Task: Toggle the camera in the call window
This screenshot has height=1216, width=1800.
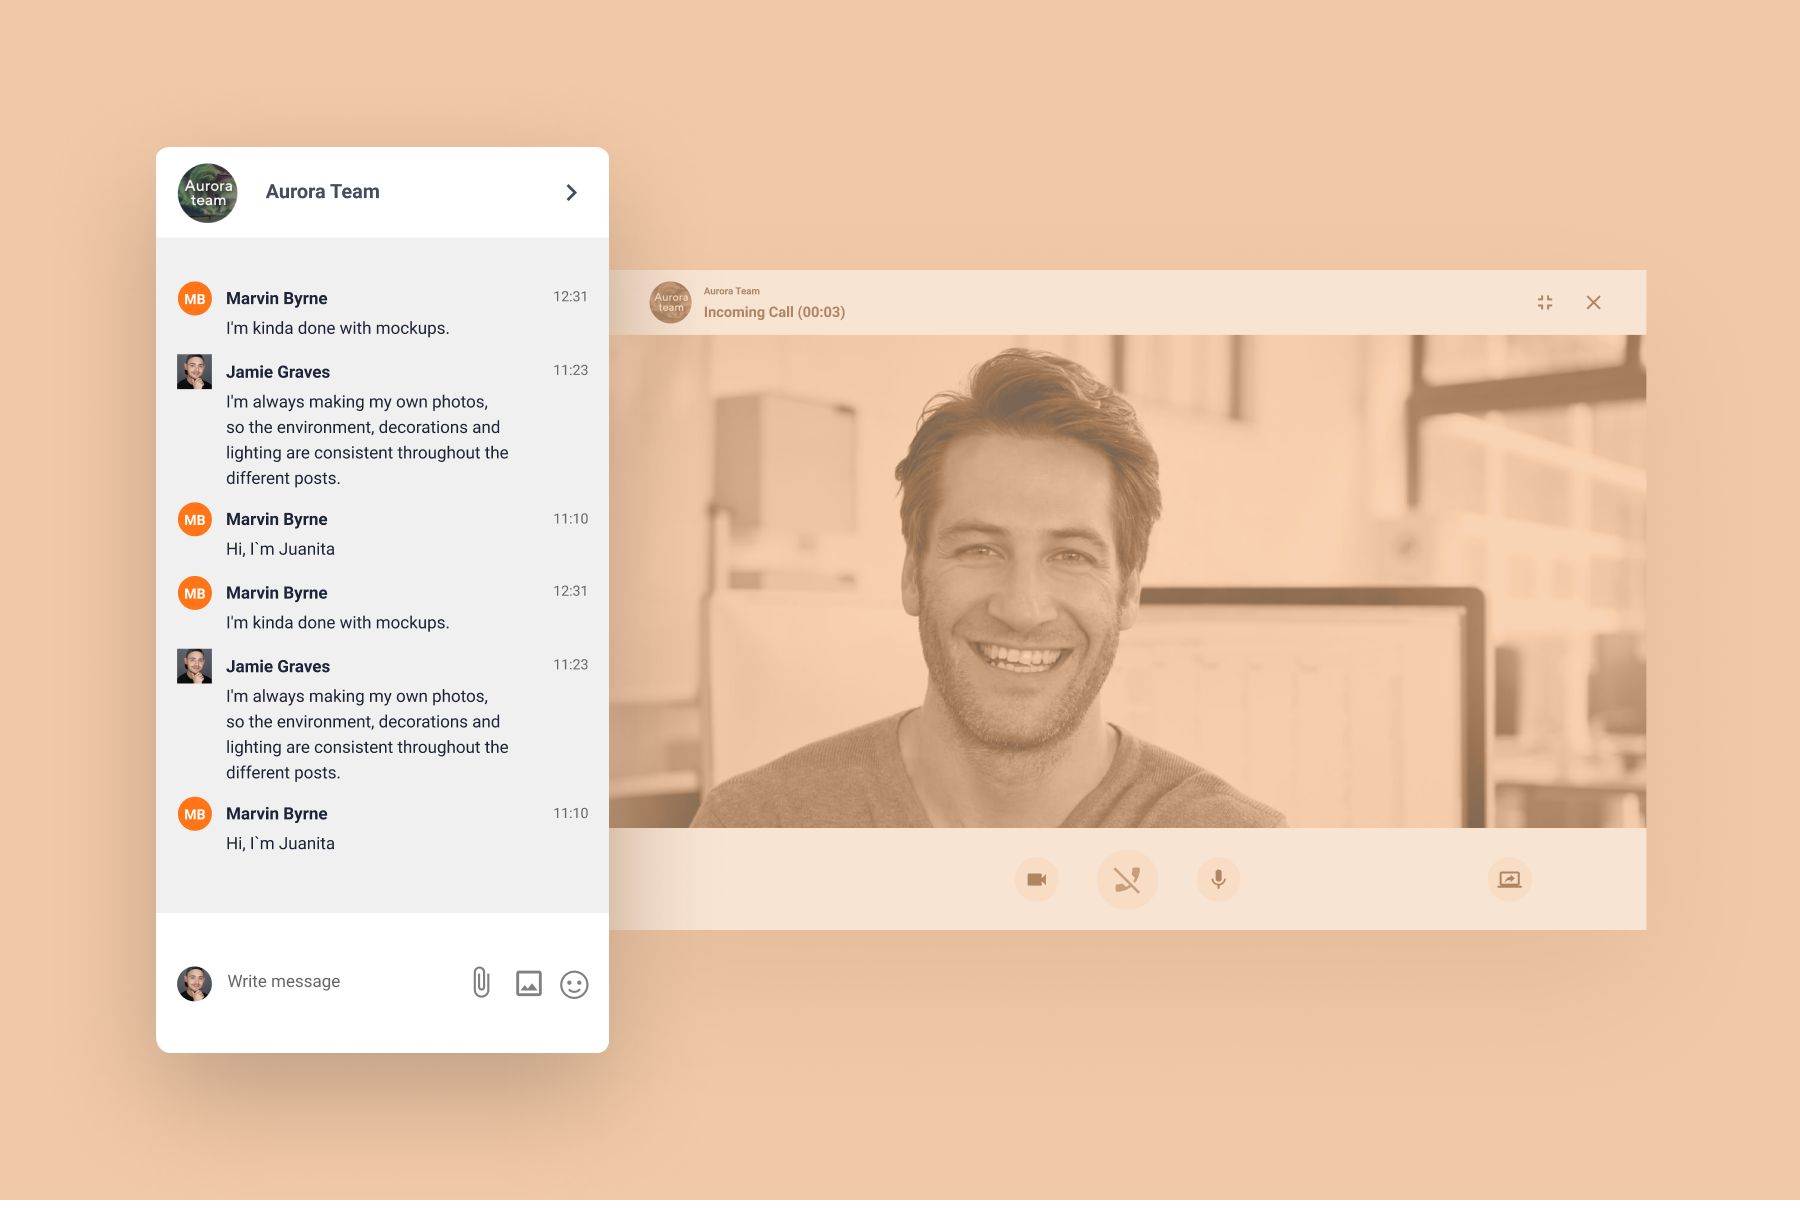Action: (1037, 880)
